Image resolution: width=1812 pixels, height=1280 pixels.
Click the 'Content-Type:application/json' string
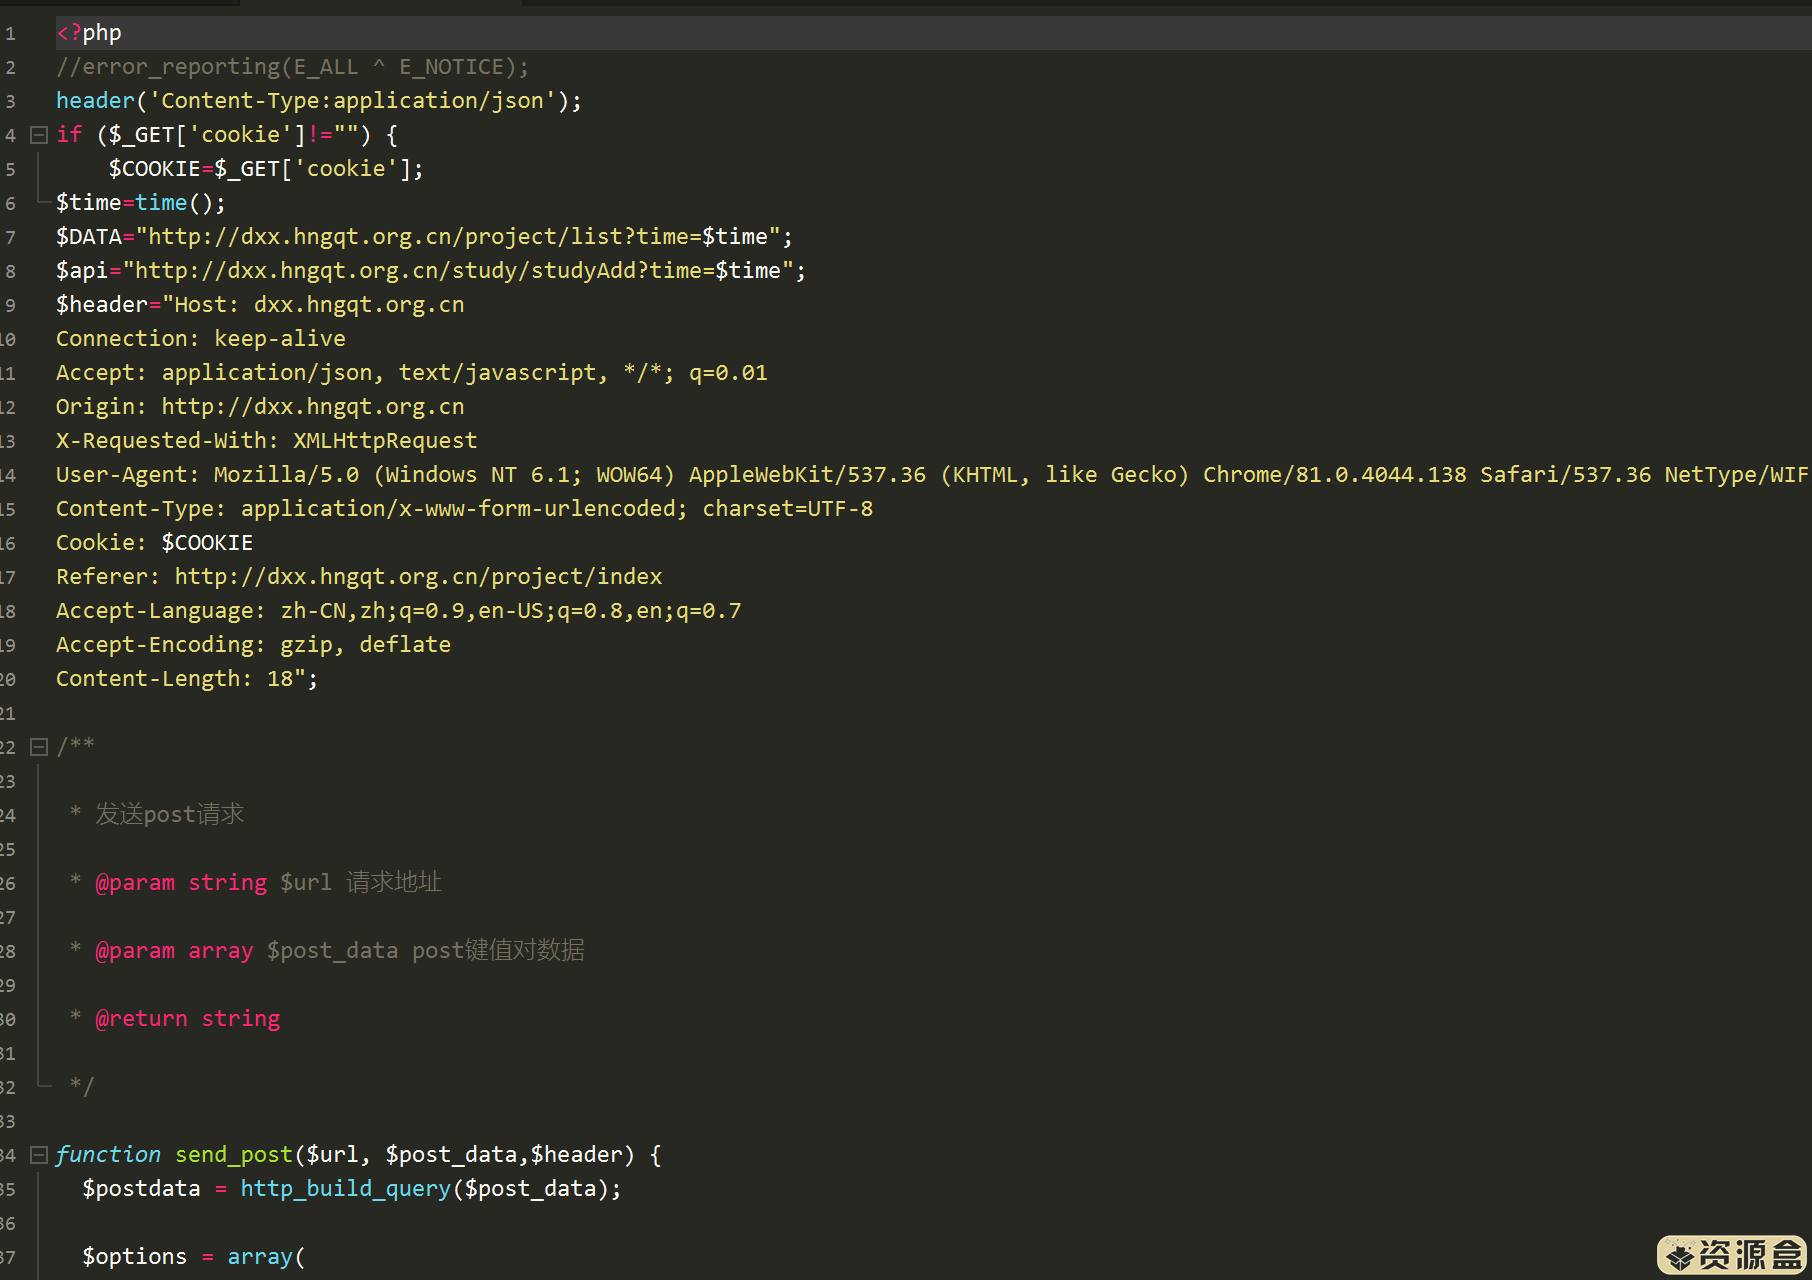pyautogui.click(x=352, y=101)
